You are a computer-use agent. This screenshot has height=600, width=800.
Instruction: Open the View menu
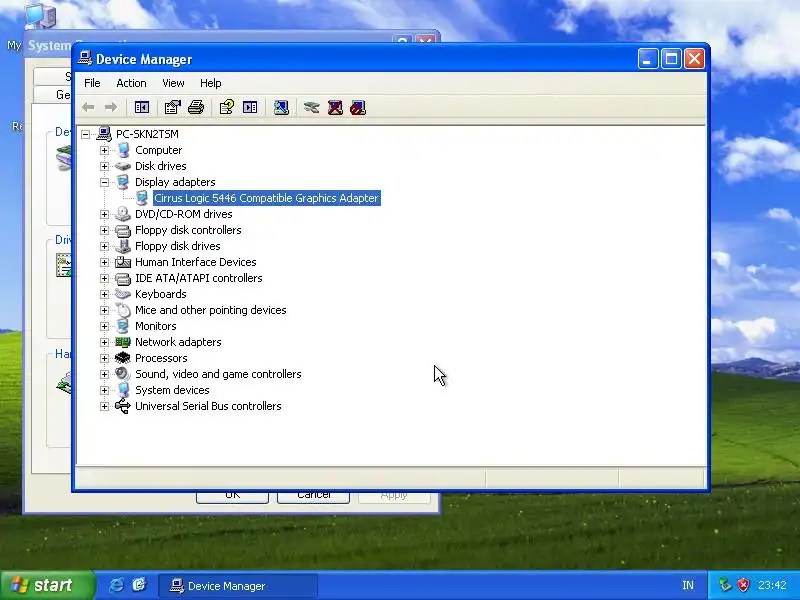pos(173,83)
